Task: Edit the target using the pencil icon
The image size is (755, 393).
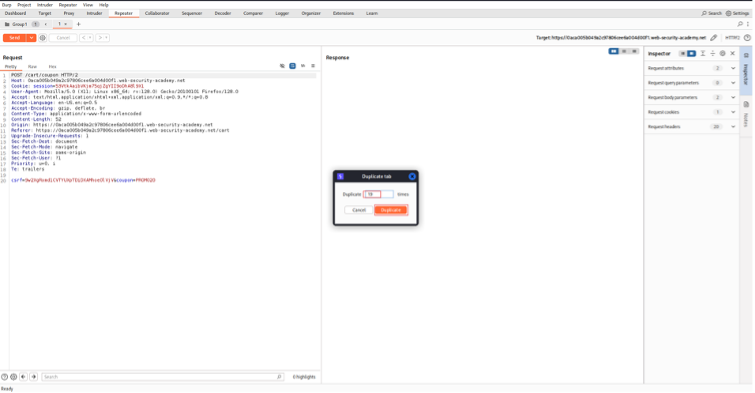Action: pos(714,38)
